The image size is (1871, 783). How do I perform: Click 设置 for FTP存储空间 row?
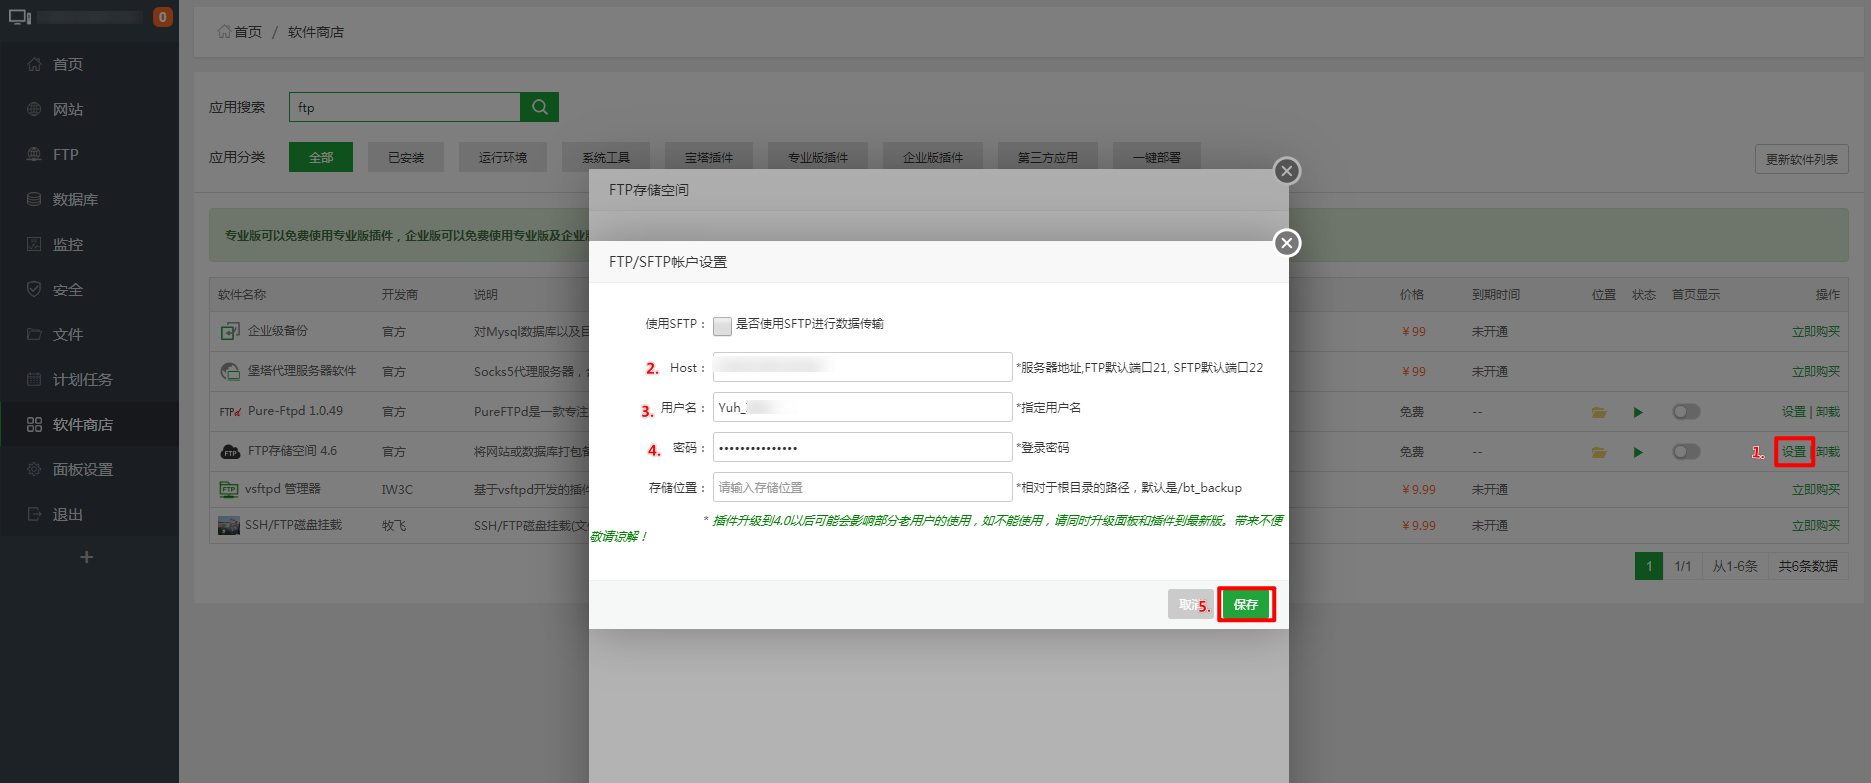tap(1794, 452)
